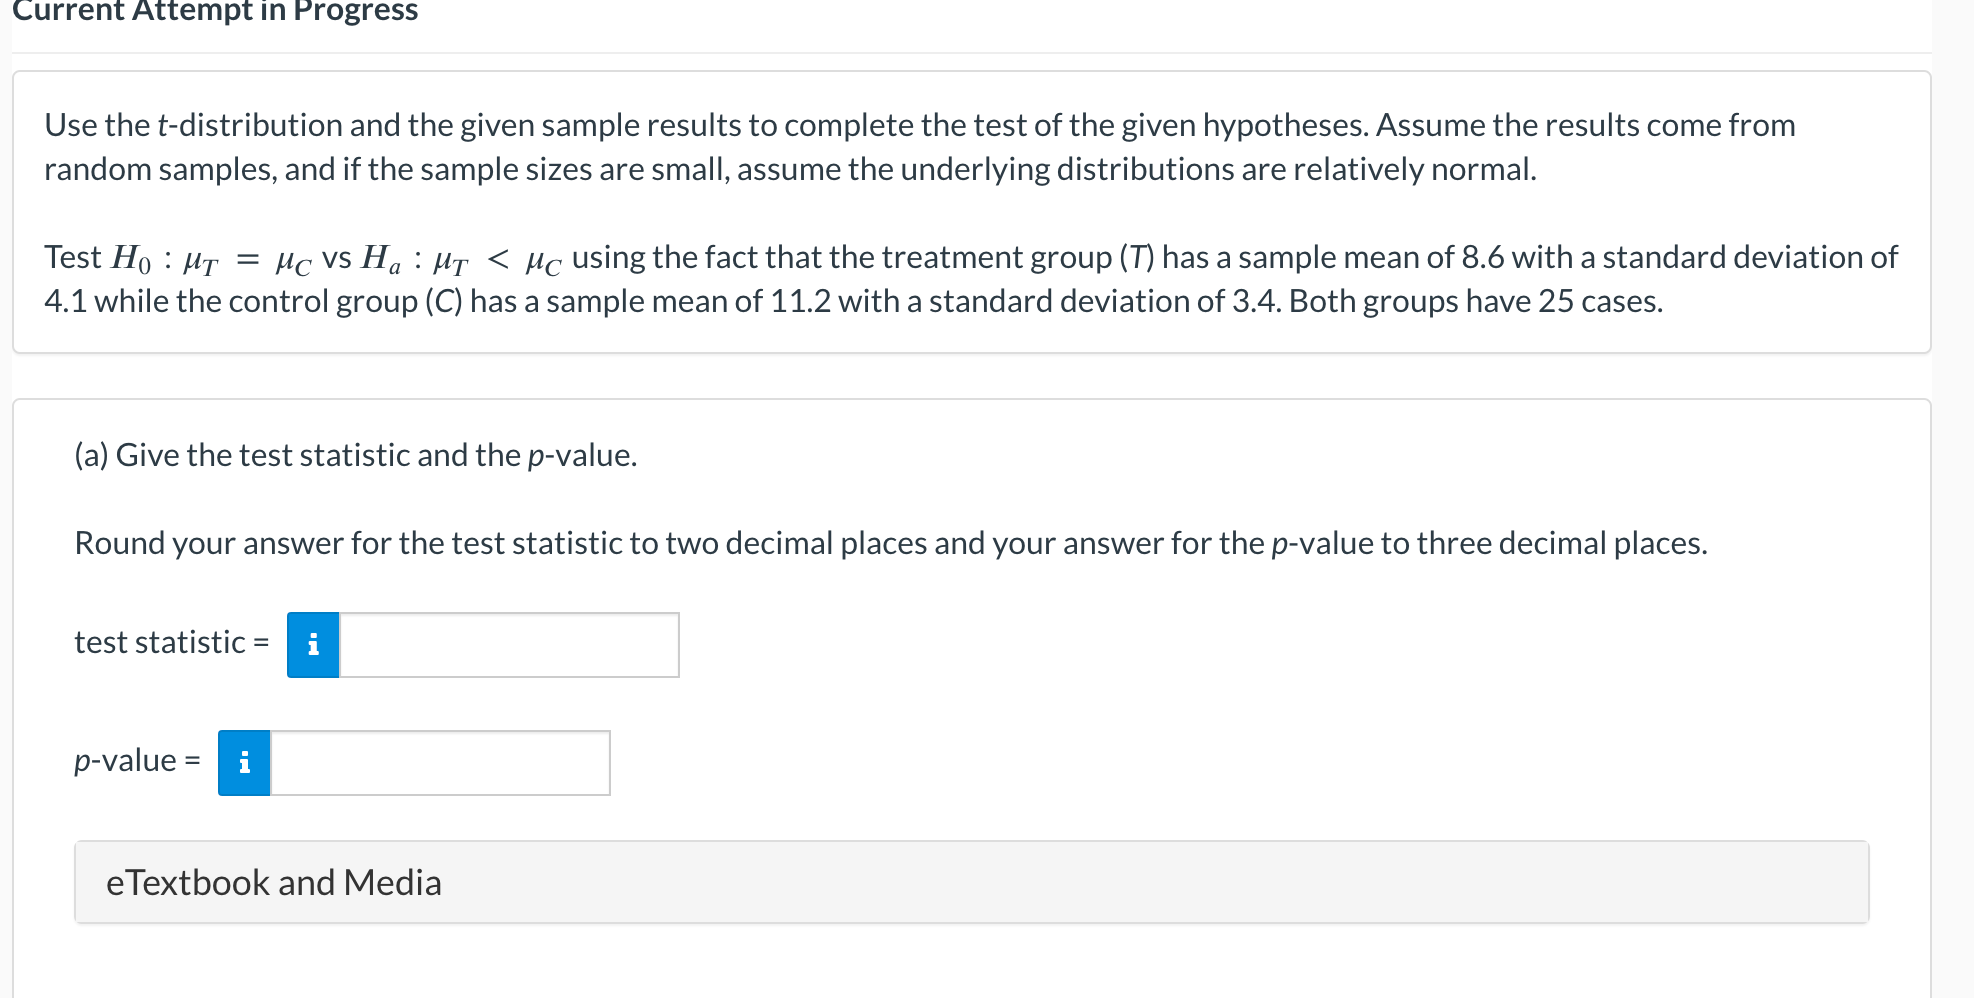Click the italic (C) control group symbol
1974x998 pixels.
pyautogui.click(x=443, y=301)
